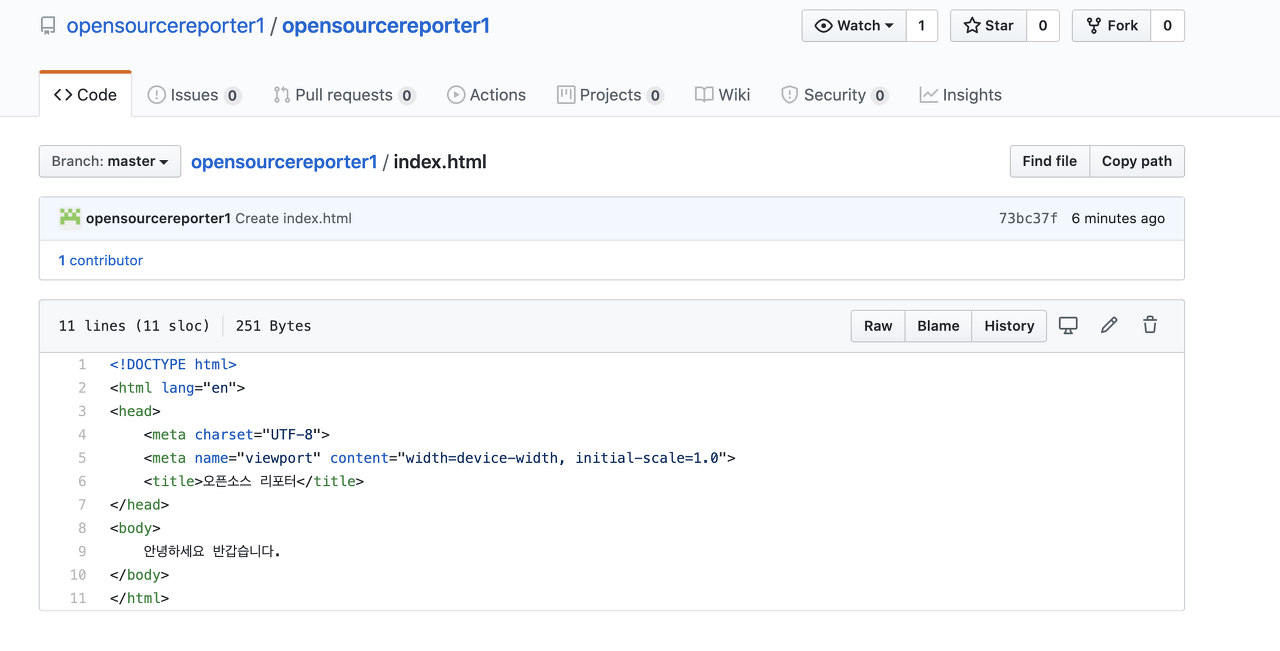Open file in GitHub Desktop monitor icon
The image size is (1280, 651).
pyautogui.click(x=1068, y=325)
